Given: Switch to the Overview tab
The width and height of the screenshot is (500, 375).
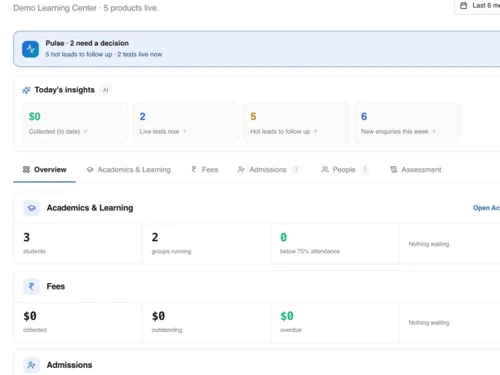Looking at the screenshot, I should [x=45, y=170].
